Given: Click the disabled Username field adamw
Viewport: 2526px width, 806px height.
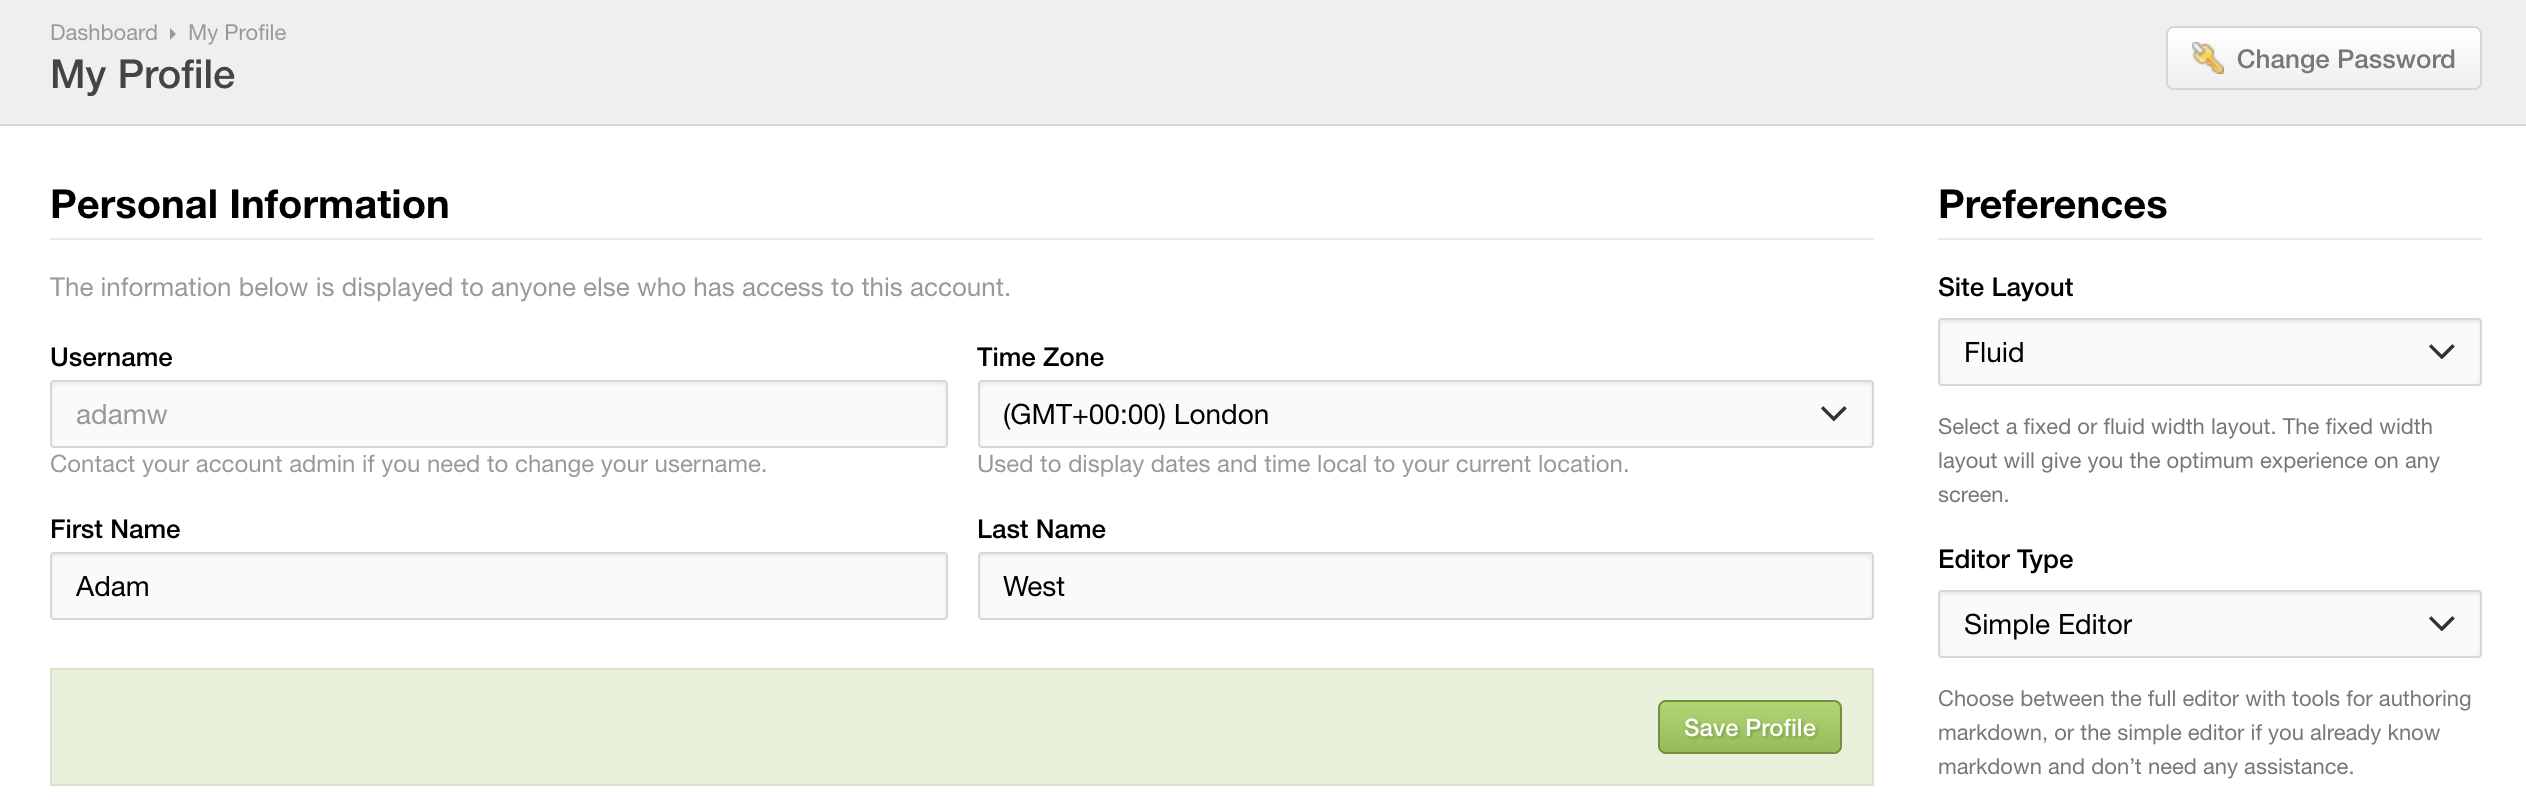Looking at the screenshot, I should click(499, 413).
